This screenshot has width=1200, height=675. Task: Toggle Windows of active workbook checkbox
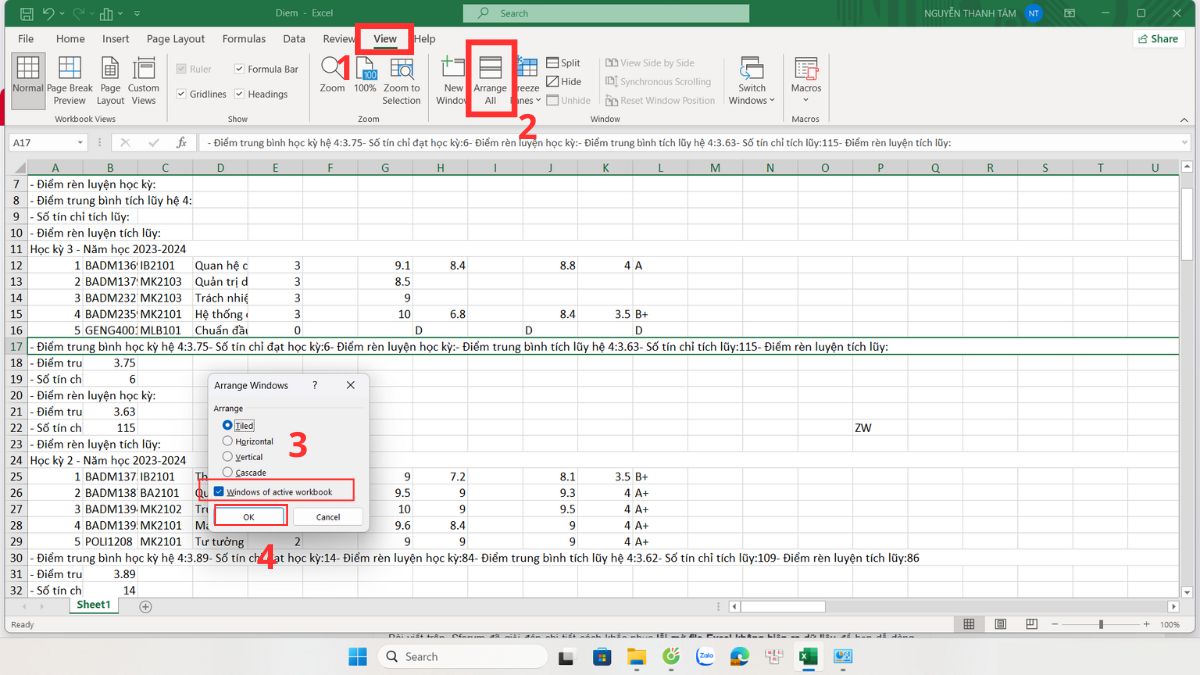pos(219,491)
